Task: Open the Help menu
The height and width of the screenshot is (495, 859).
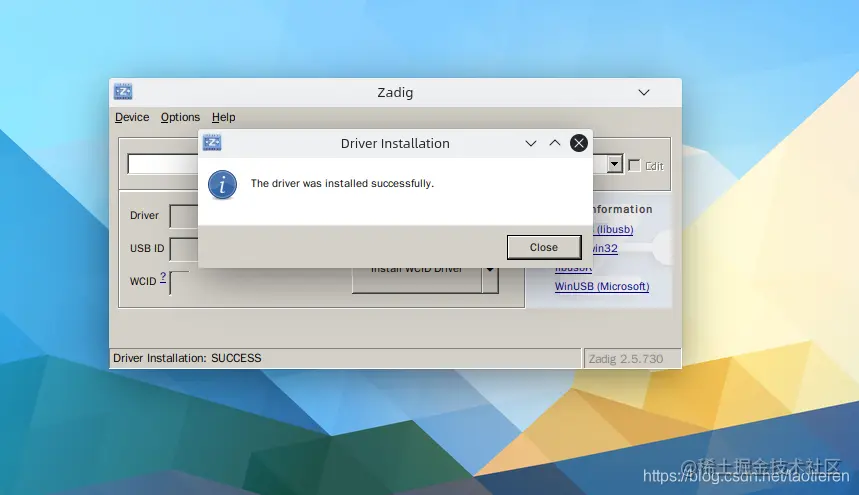Action: point(224,117)
